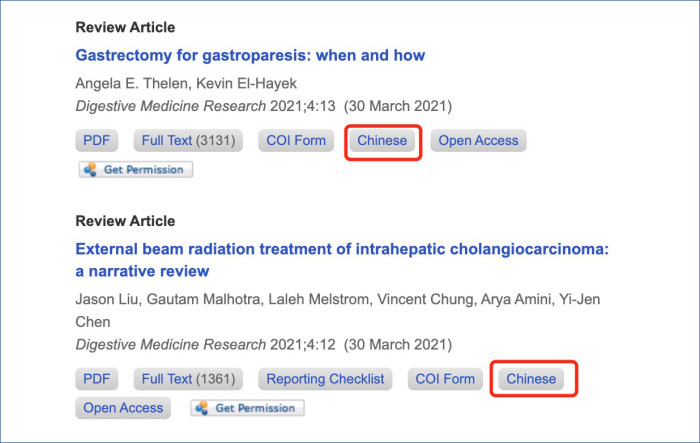This screenshot has height=443, width=700.
Task: Click Get Permission for cholangiocarcinoma review
Action: (248, 408)
